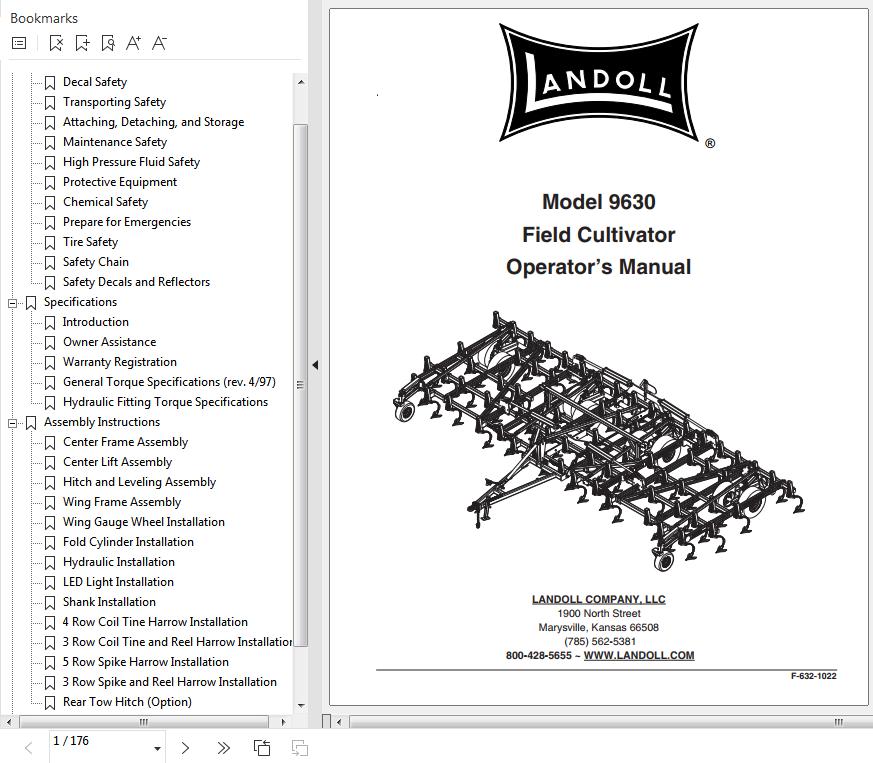Go to the previous page arrow
Screen dimensions: 873x763
[28, 748]
